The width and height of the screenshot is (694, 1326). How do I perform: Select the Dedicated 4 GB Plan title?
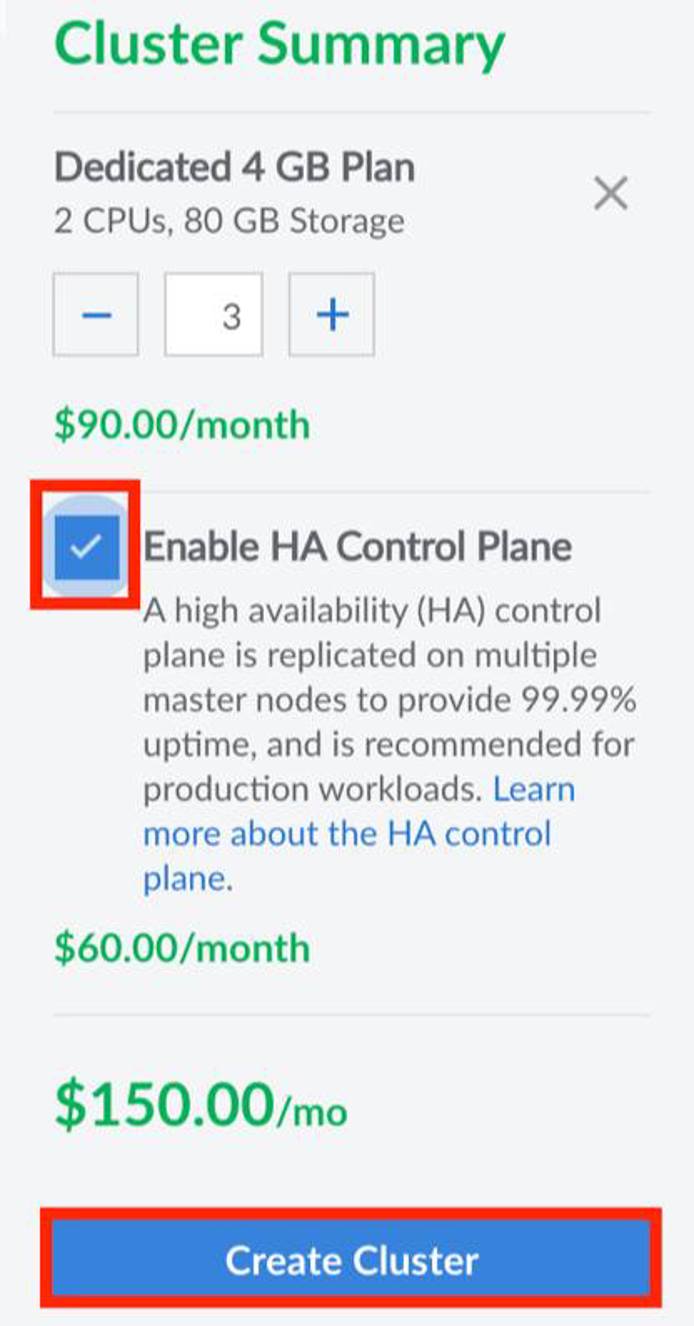point(234,167)
